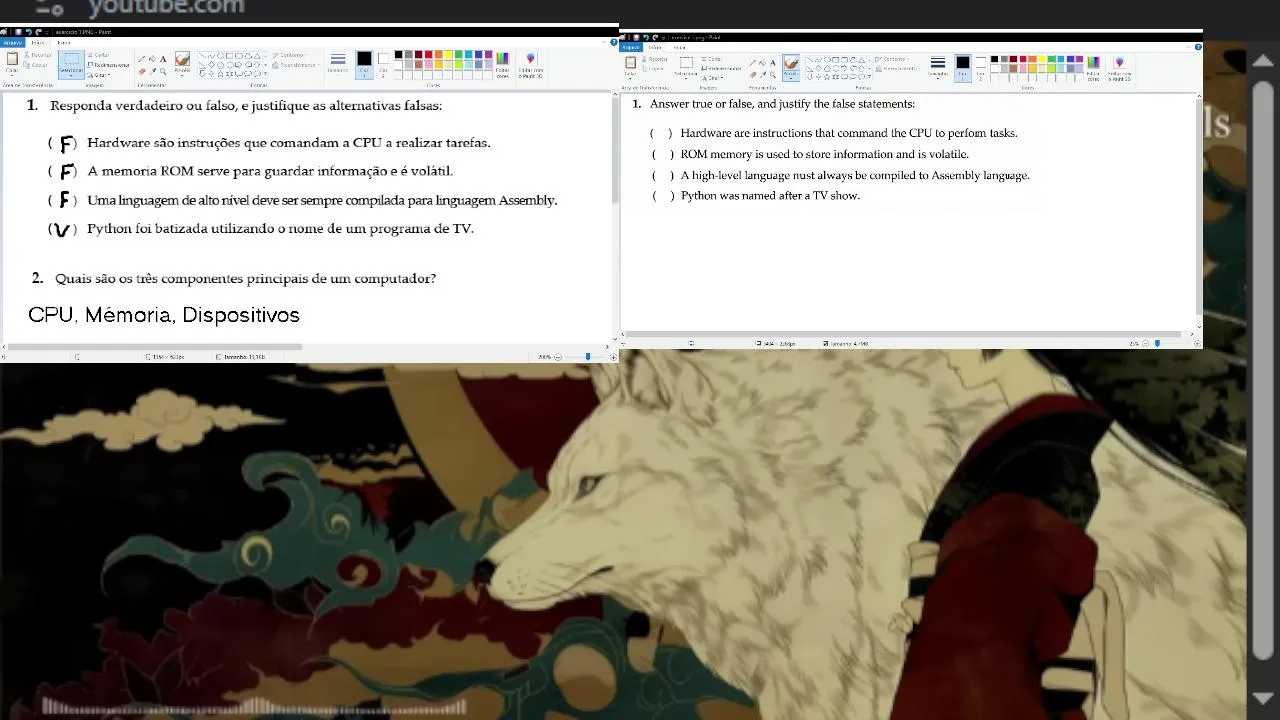Click Save icon in right Paint title bar
This screenshot has width=1280, height=720.
[x=636, y=37]
